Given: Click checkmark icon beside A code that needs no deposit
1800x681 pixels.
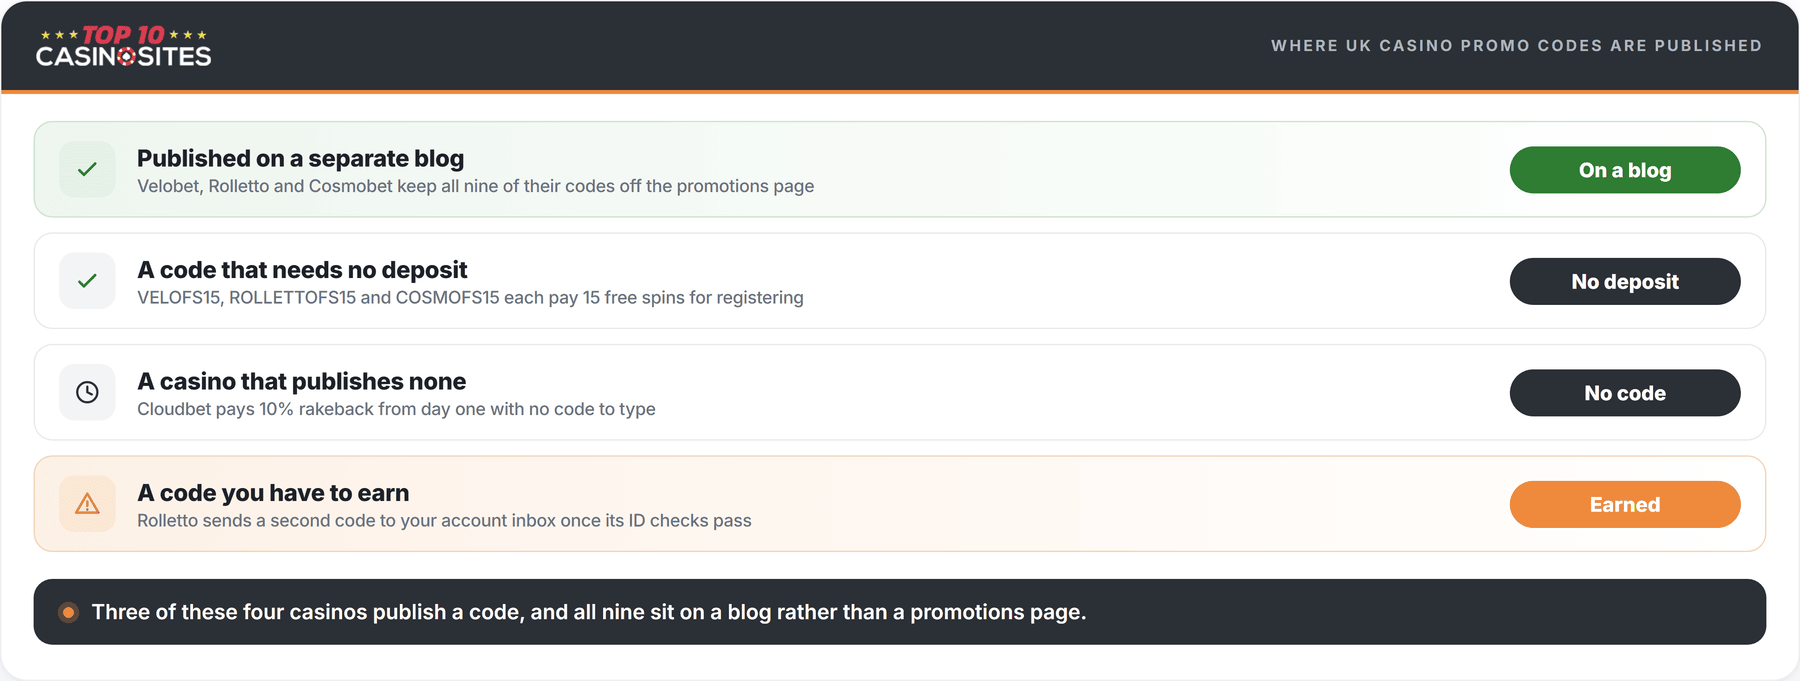Looking at the screenshot, I should click(87, 281).
